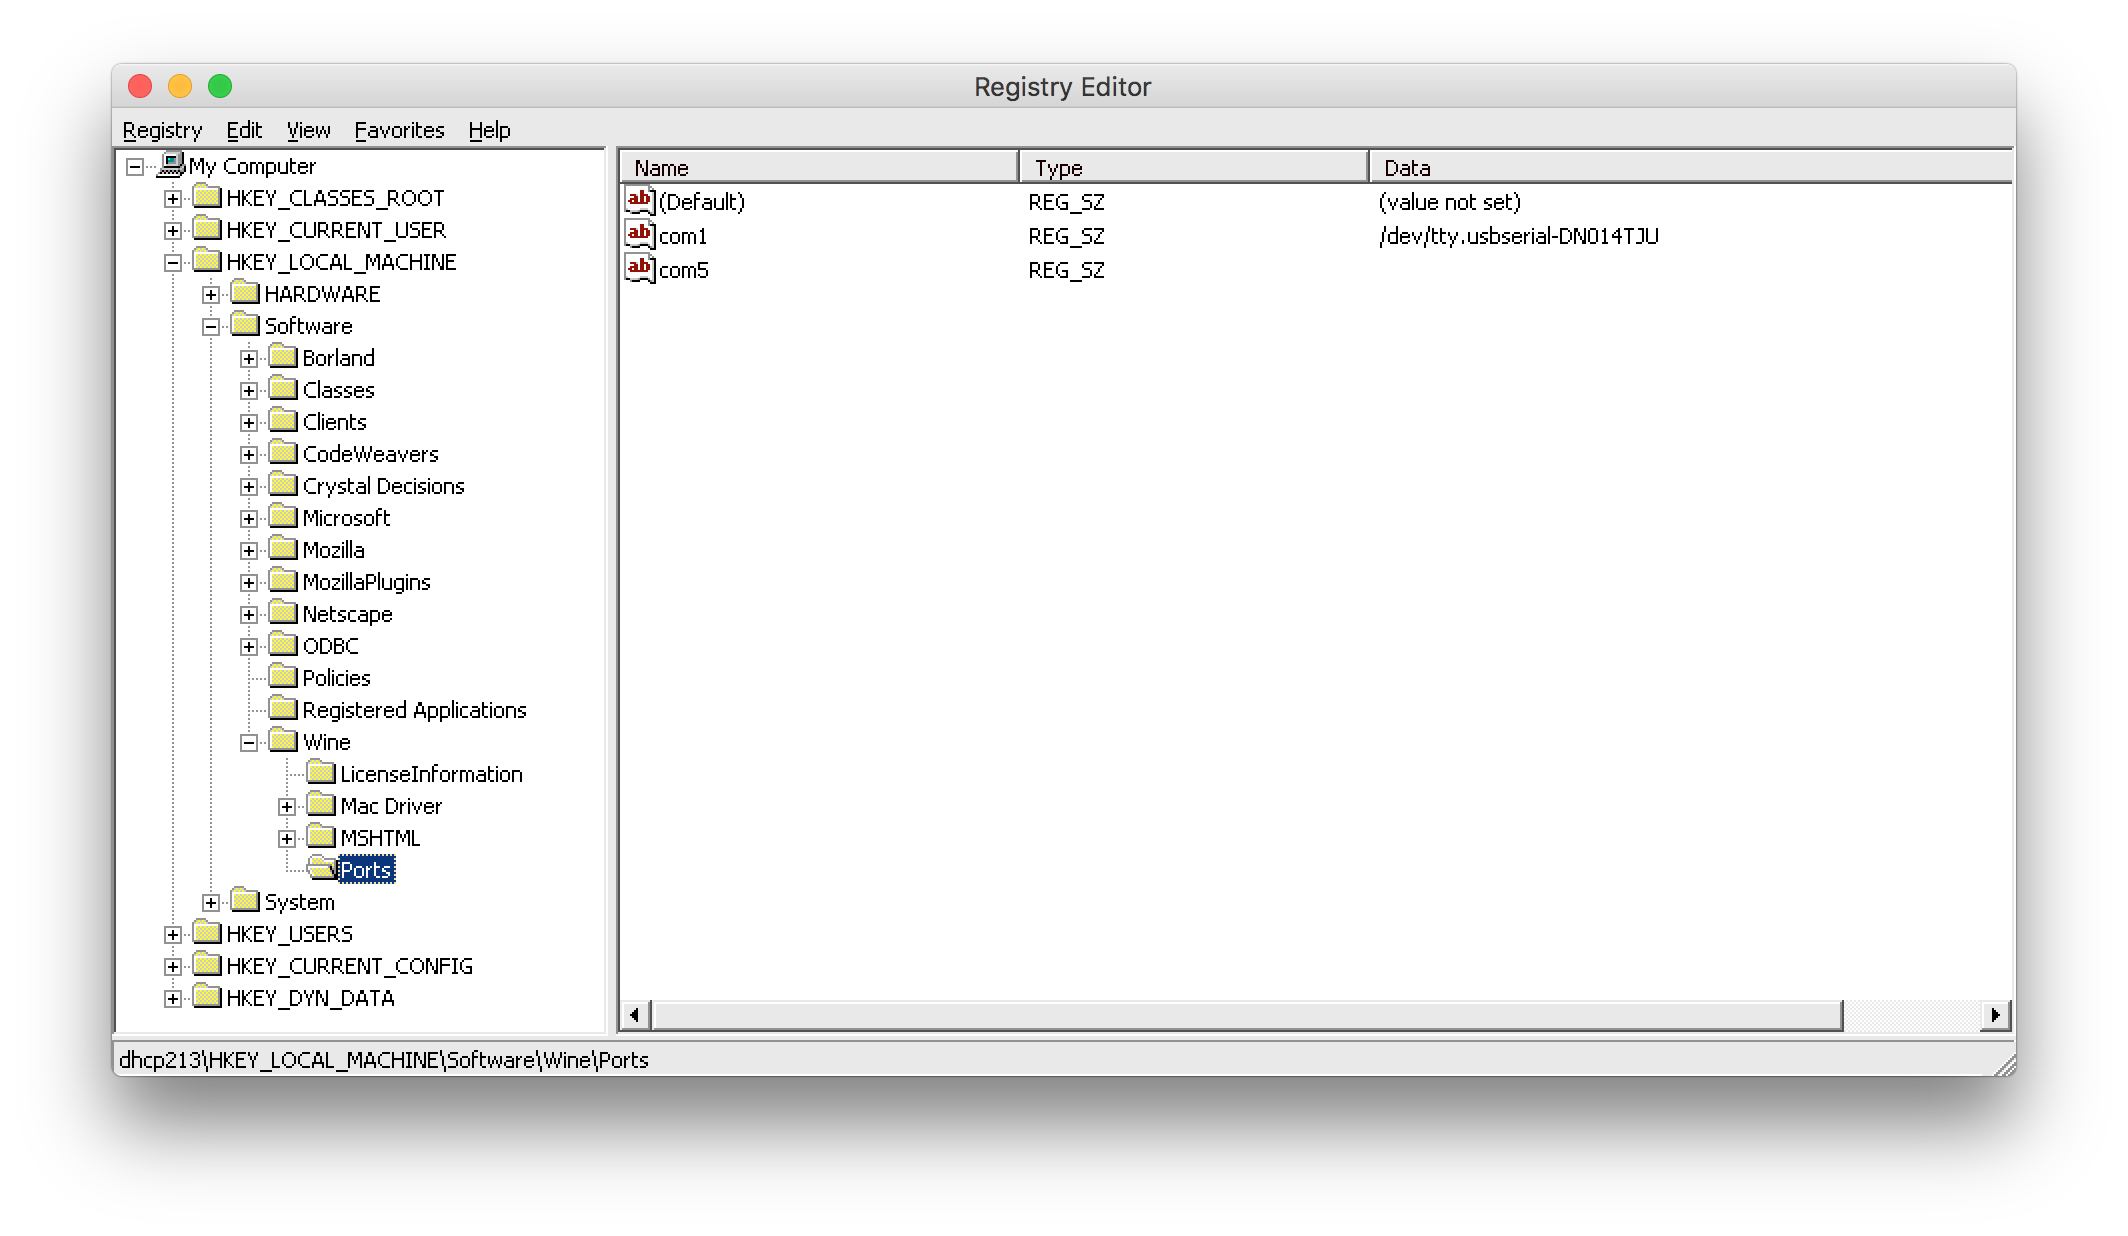
Task: Click the Data column header
Action: tap(1690, 167)
